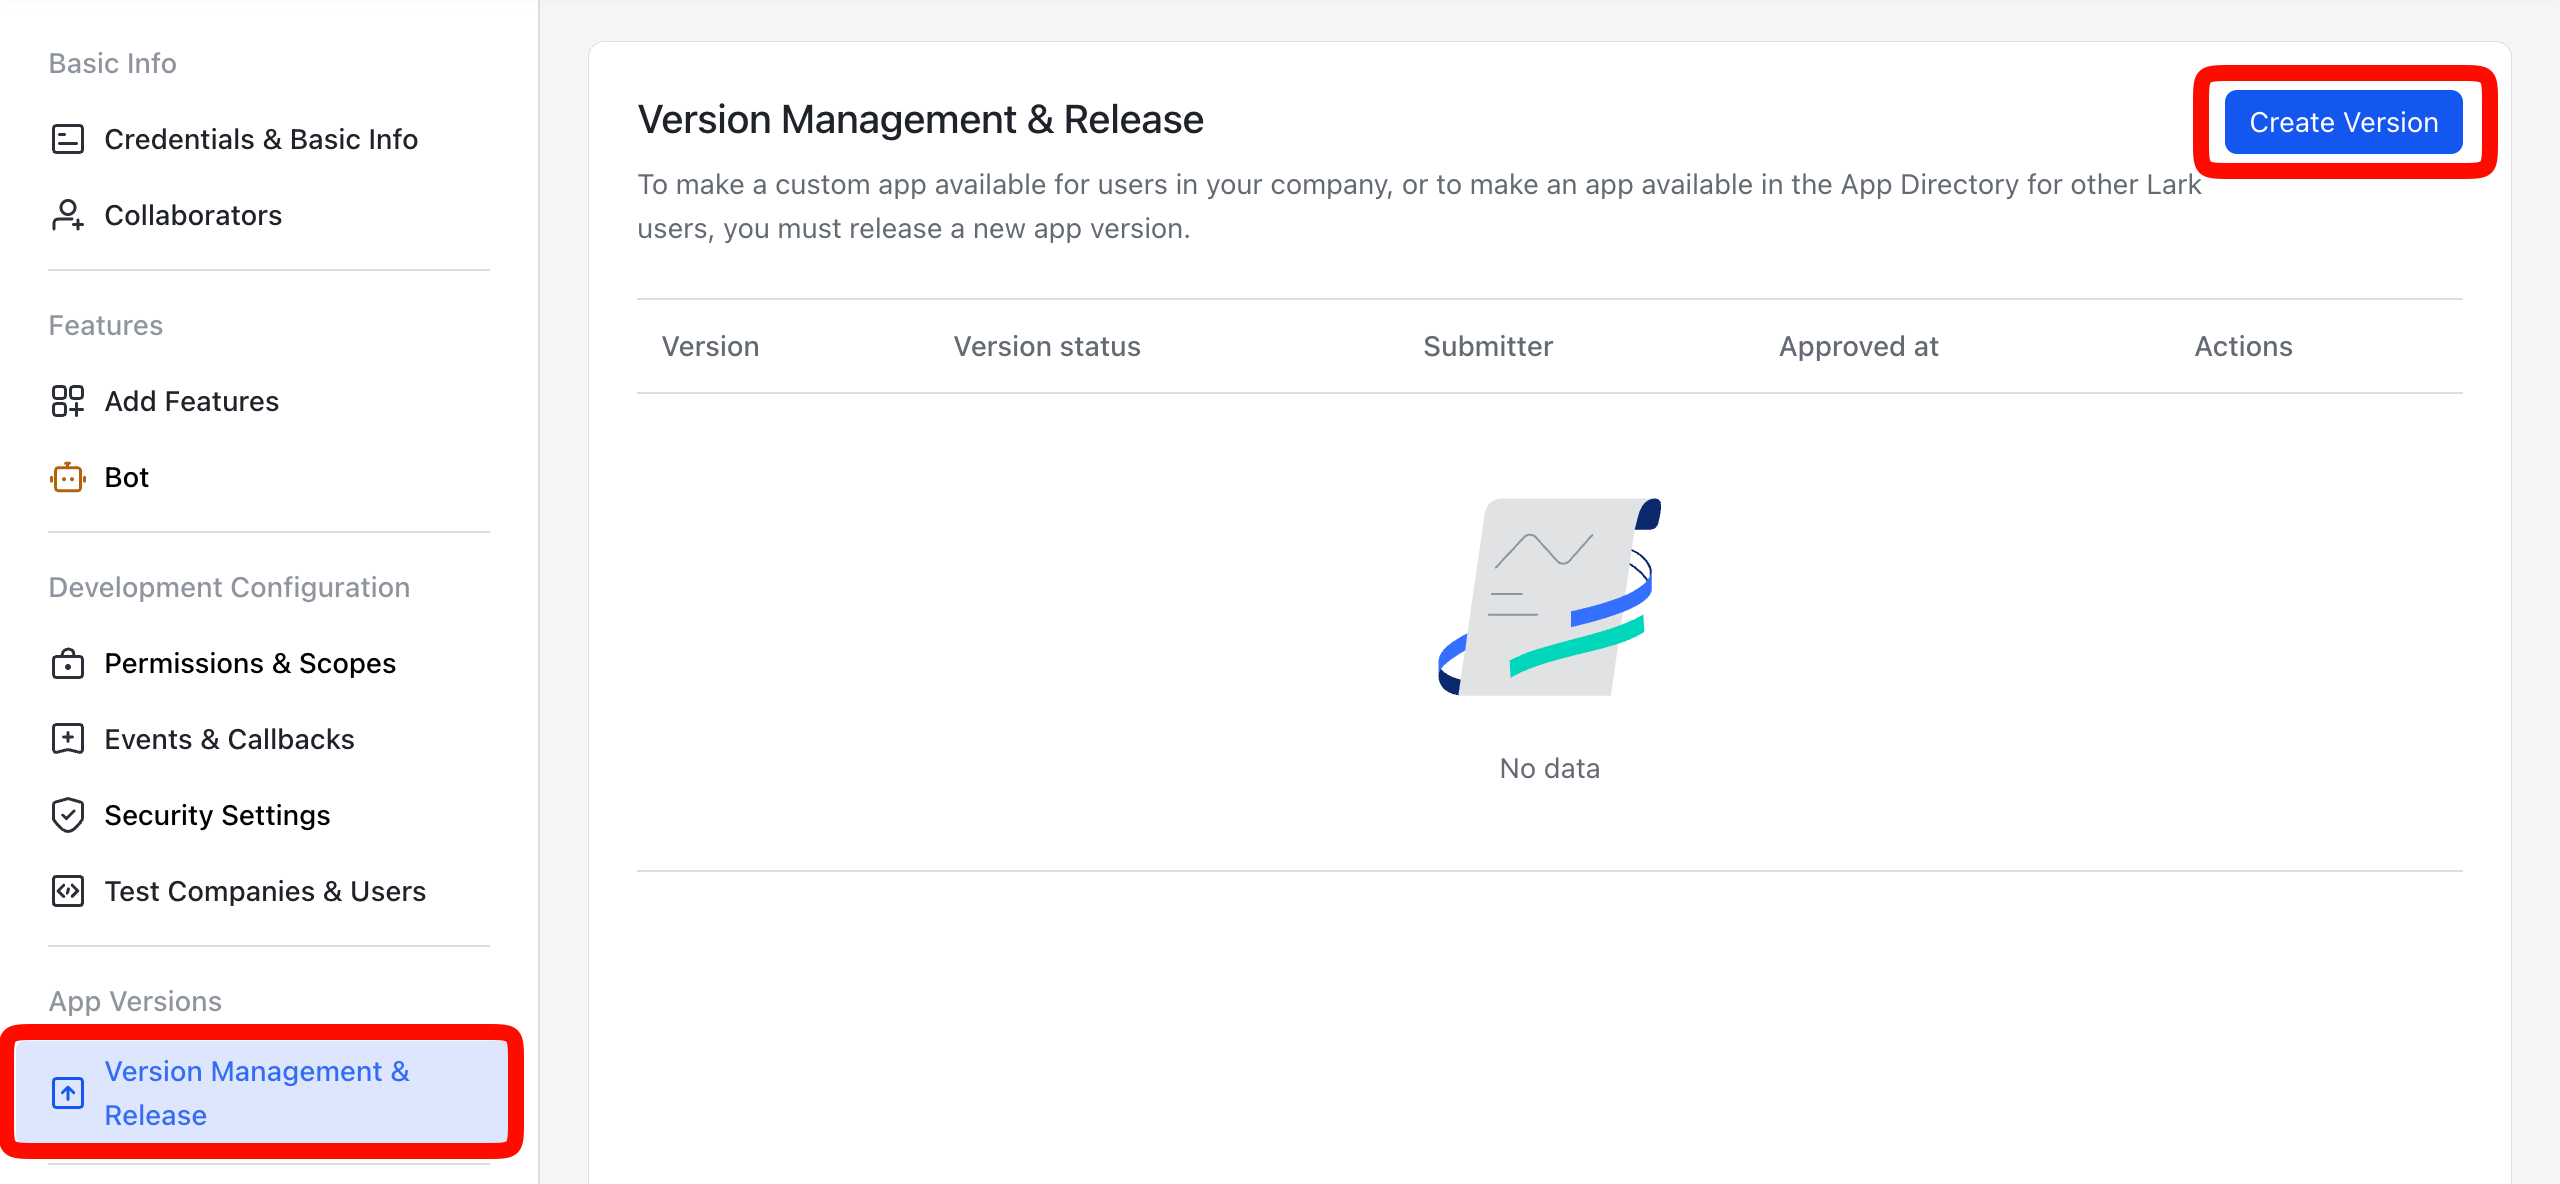2560x1184 pixels.
Task: Open Security Settings
Action: pyautogui.click(x=217, y=815)
